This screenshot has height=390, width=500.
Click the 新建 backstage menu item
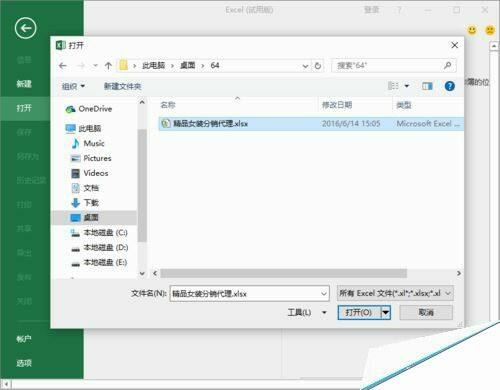[x=24, y=84]
